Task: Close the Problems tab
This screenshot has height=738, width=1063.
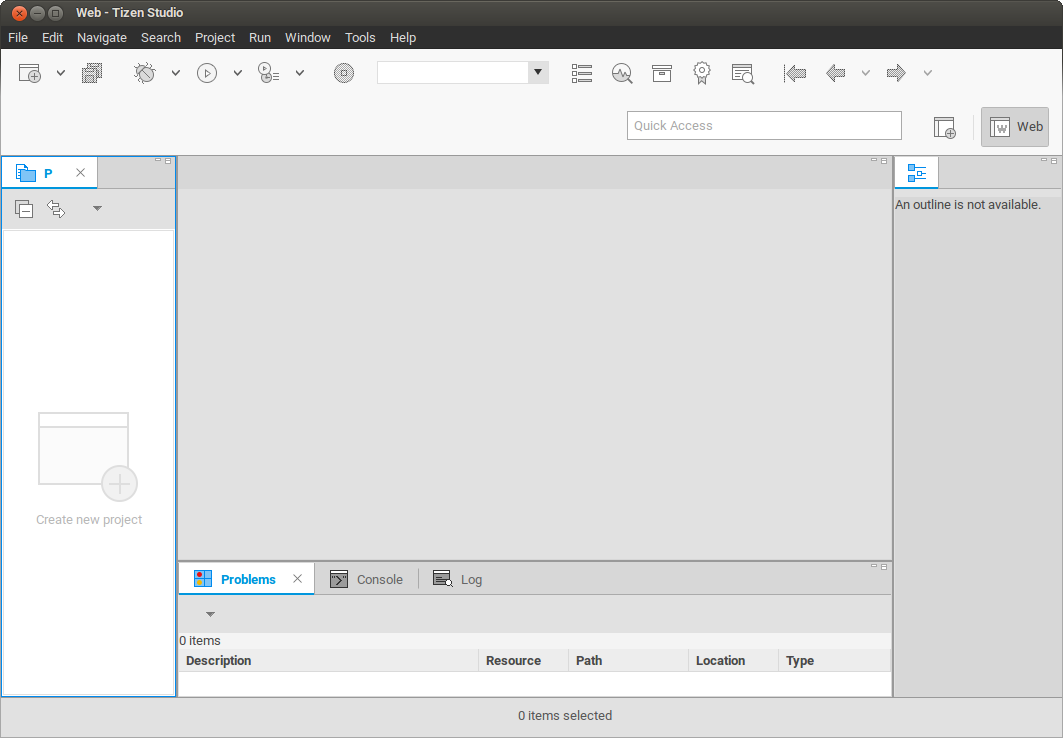Action: [297, 579]
